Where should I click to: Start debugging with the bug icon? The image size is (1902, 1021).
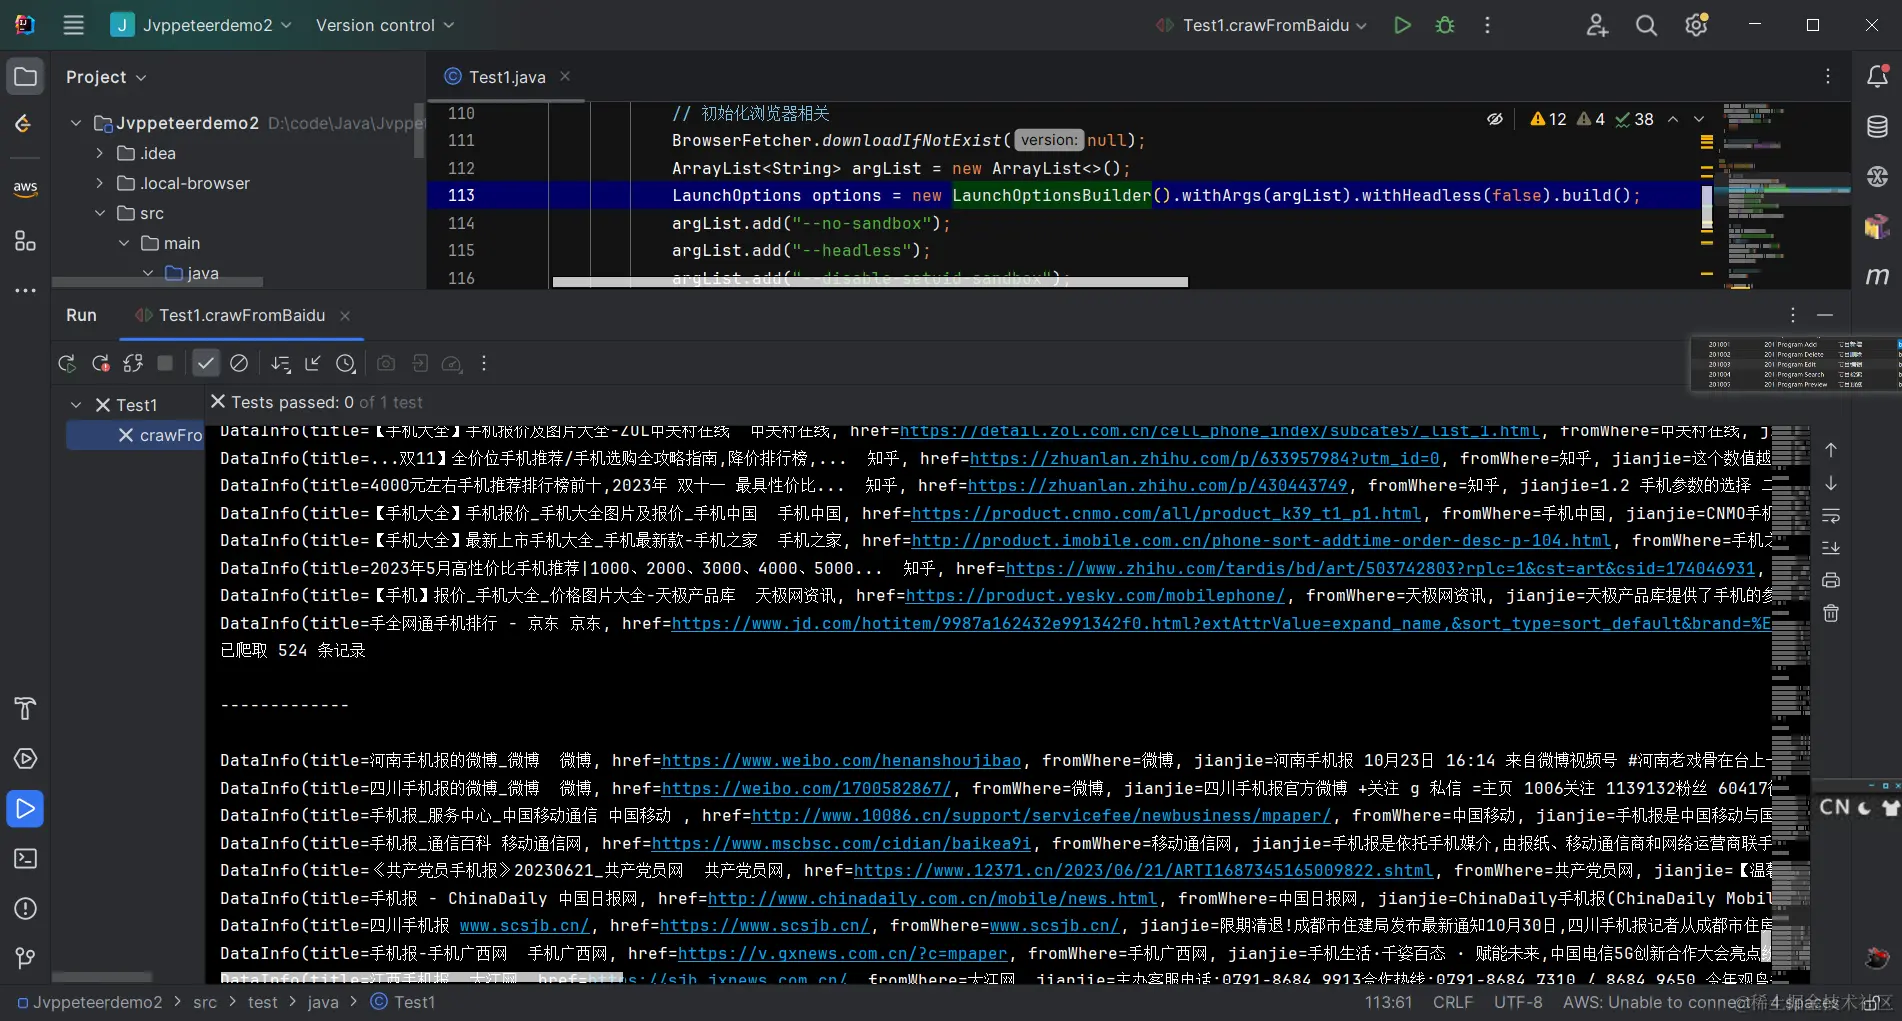pyautogui.click(x=1445, y=25)
